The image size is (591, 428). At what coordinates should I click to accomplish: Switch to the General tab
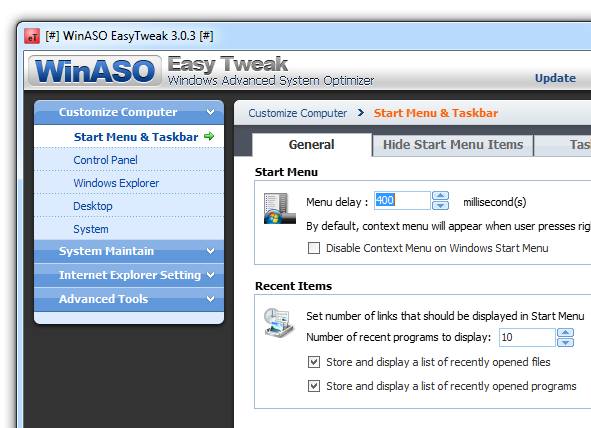[x=312, y=145]
